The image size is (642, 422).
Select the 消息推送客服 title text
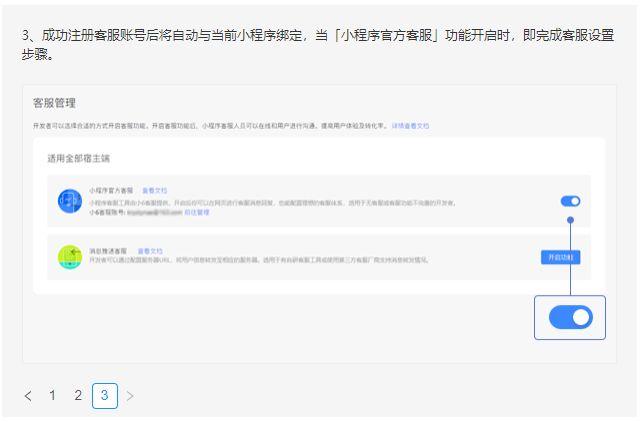click(x=108, y=251)
